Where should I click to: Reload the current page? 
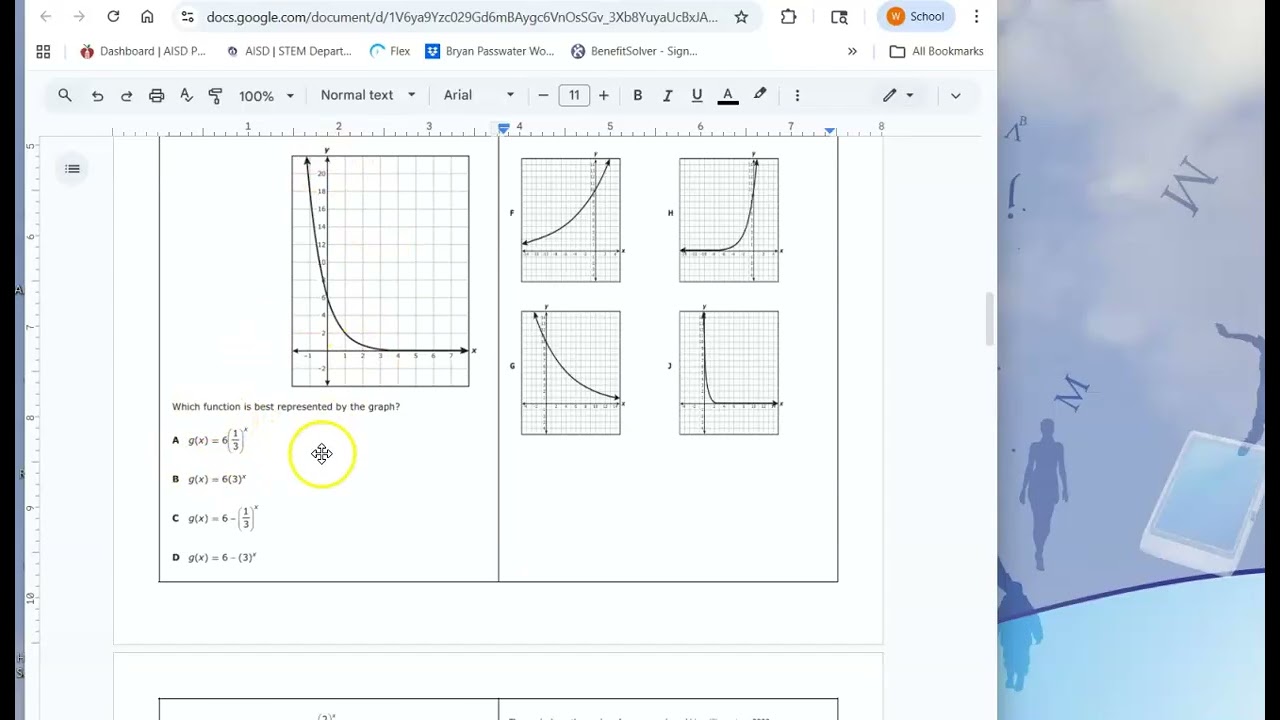coord(113,17)
